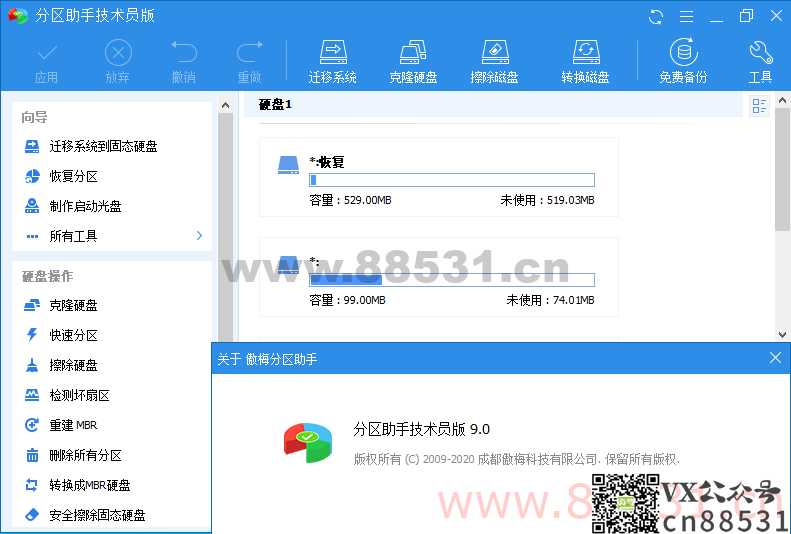The width and height of the screenshot is (791, 534).
Task: Click the *:恢复 partition usage bar
Action: tap(452, 180)
